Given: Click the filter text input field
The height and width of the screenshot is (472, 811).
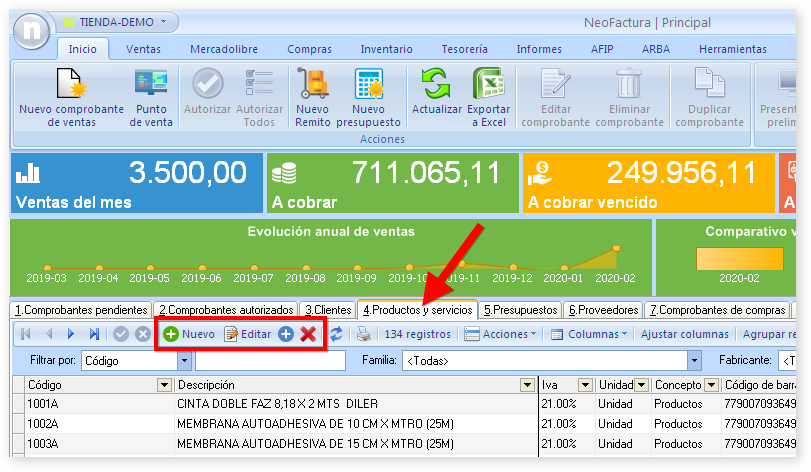Looking at the screenshot, I should pyautogui.click(x=270, y=361).
